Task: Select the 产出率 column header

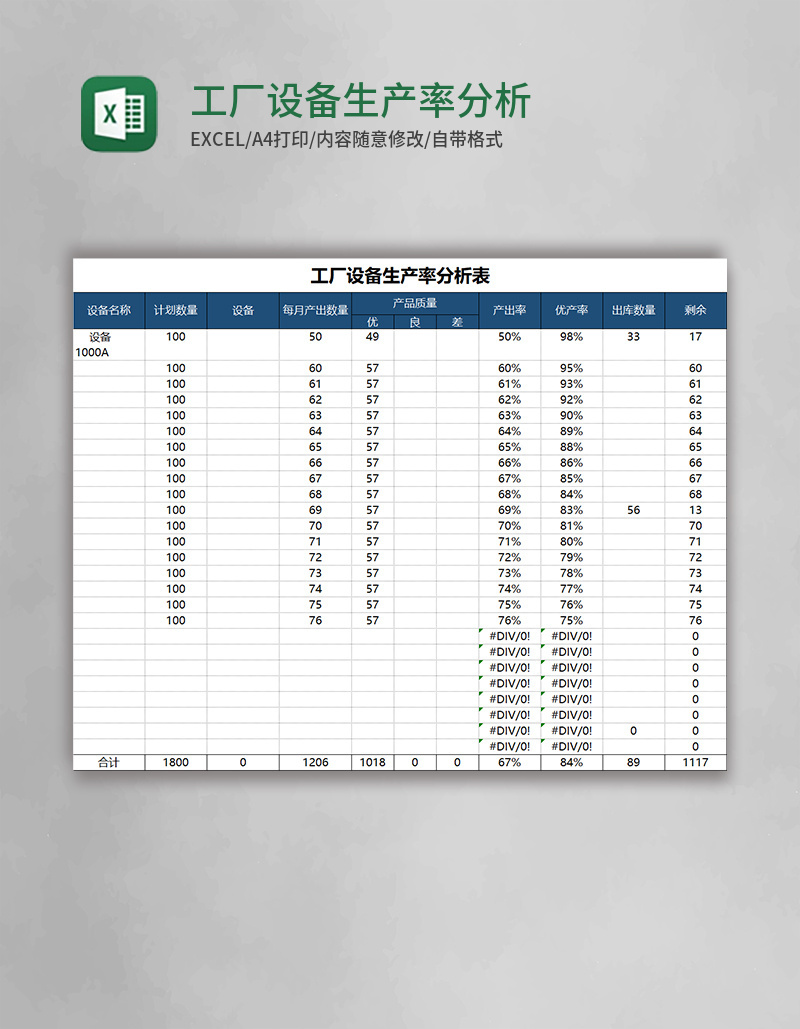Action: [x=508, y=311]
